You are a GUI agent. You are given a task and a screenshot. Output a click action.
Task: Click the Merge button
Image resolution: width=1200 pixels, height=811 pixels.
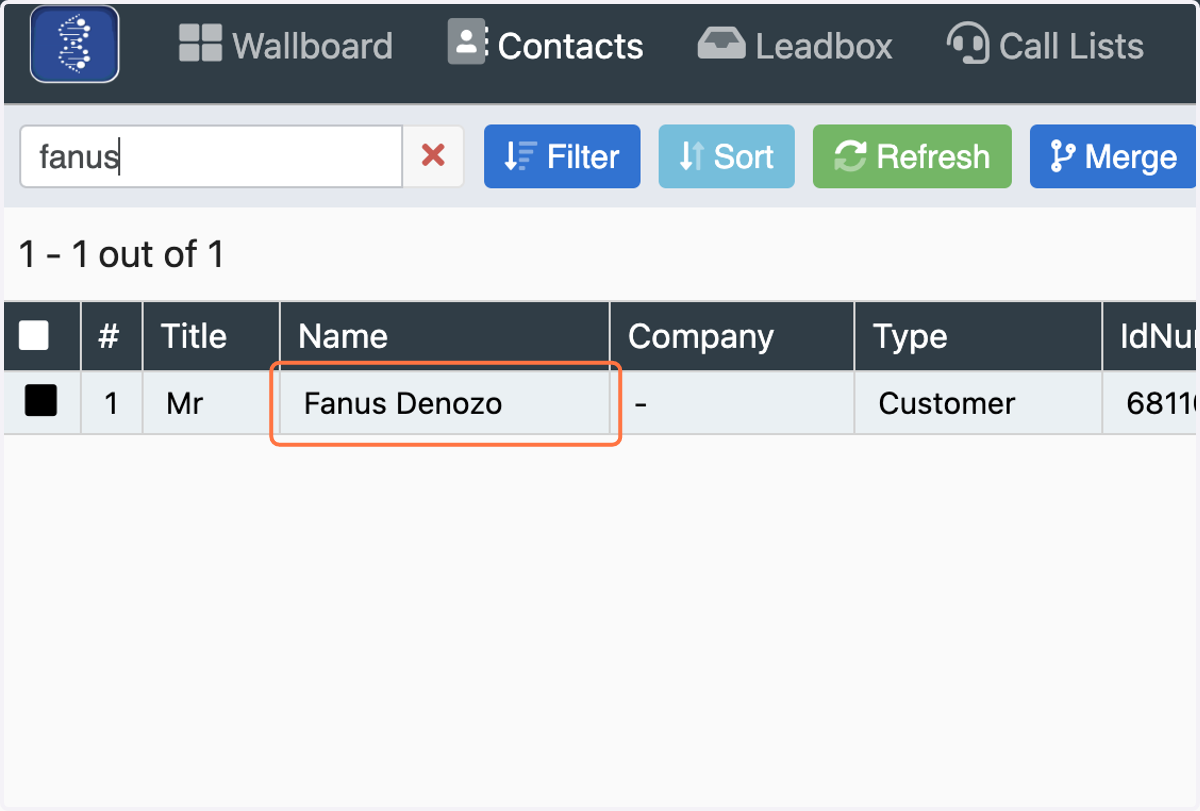point(1113,156)
